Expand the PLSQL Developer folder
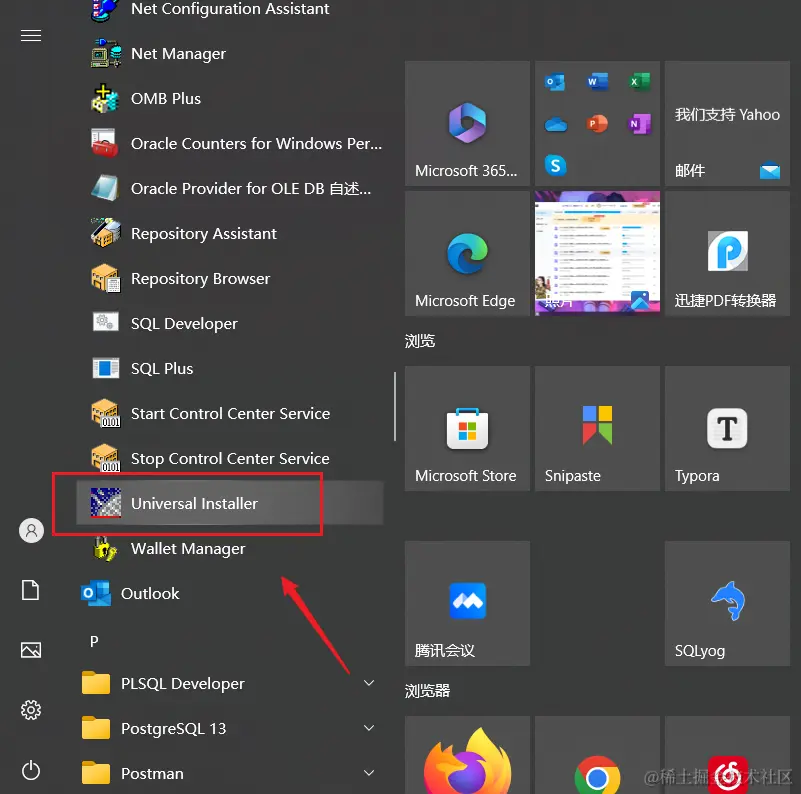This screenshot has width=801, height=794. point(230,683)
